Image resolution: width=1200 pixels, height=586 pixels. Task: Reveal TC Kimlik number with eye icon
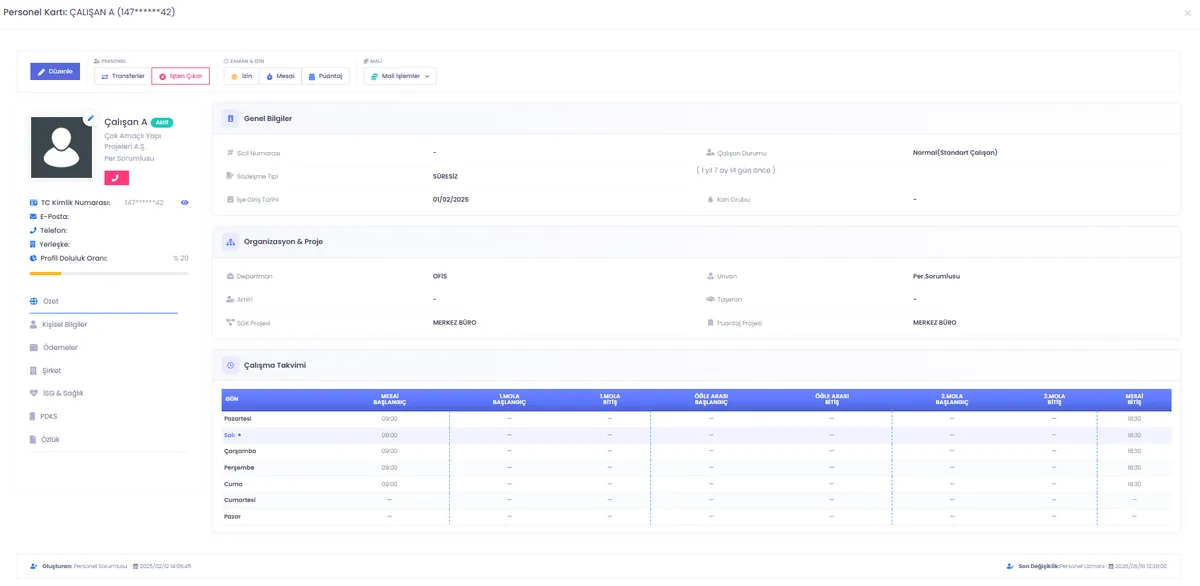point(184,202)
